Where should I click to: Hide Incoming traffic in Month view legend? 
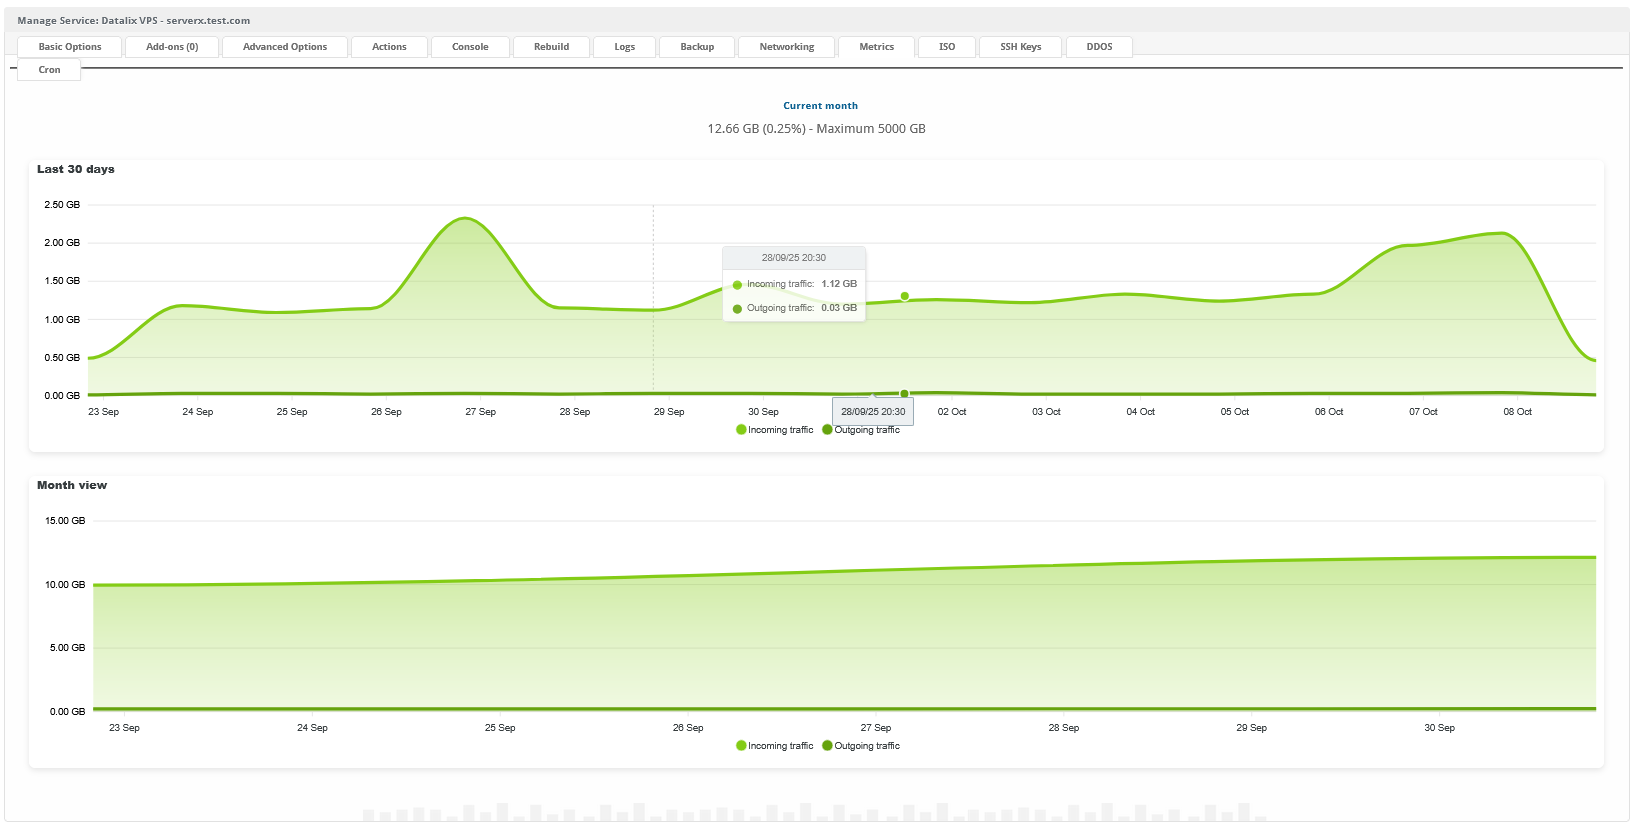click(x=775, y=746)
